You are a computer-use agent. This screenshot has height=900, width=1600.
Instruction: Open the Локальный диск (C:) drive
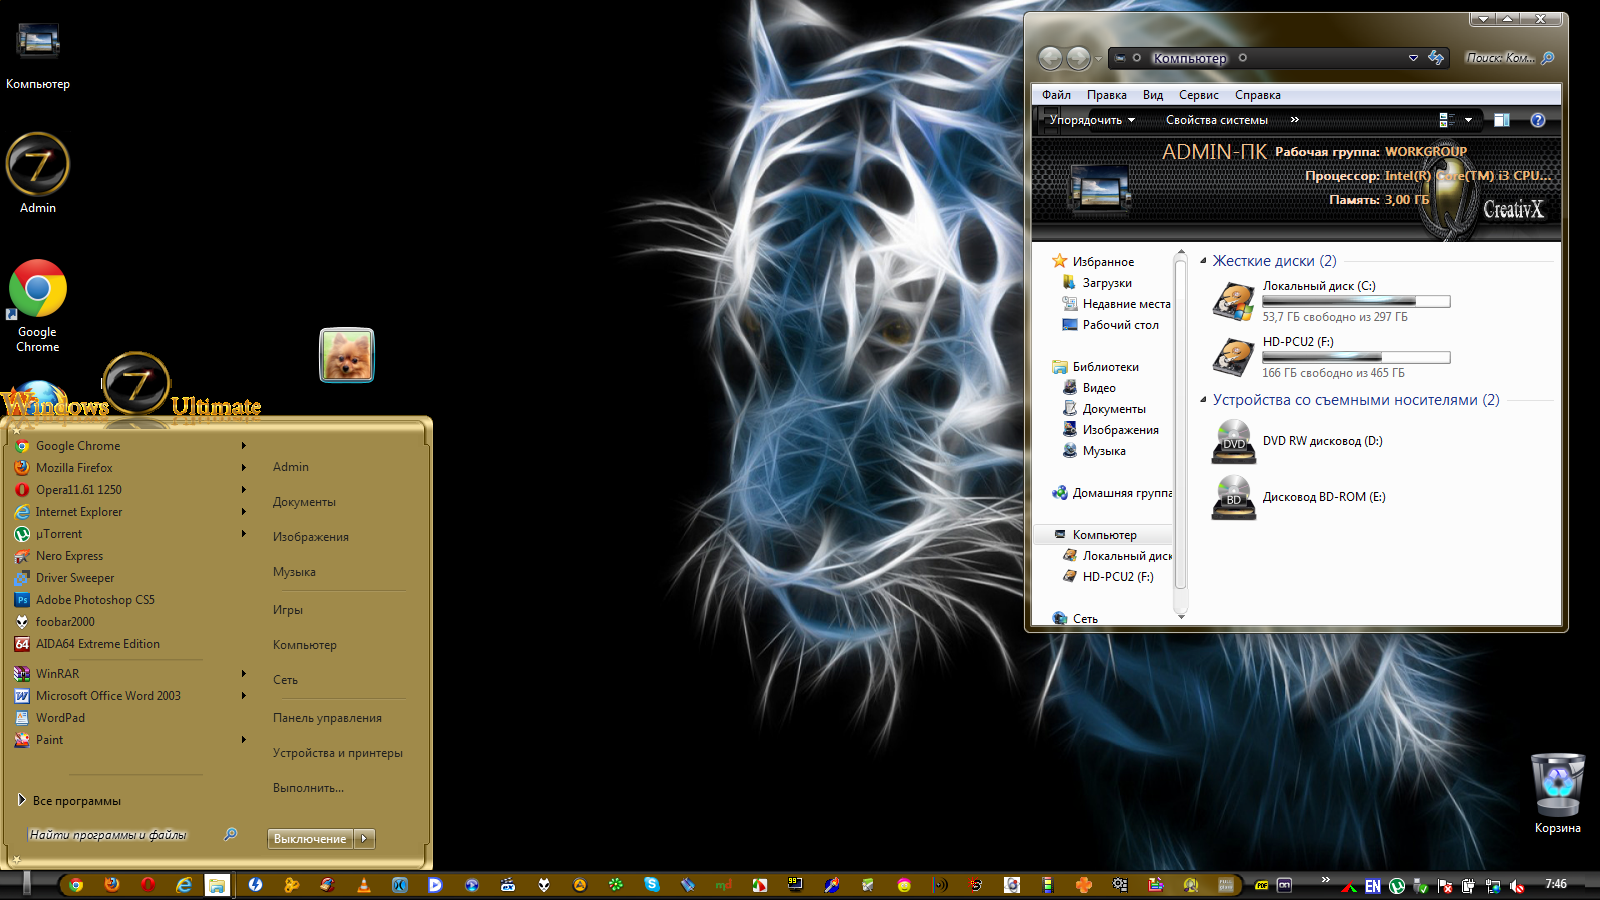pos(1318,286)
